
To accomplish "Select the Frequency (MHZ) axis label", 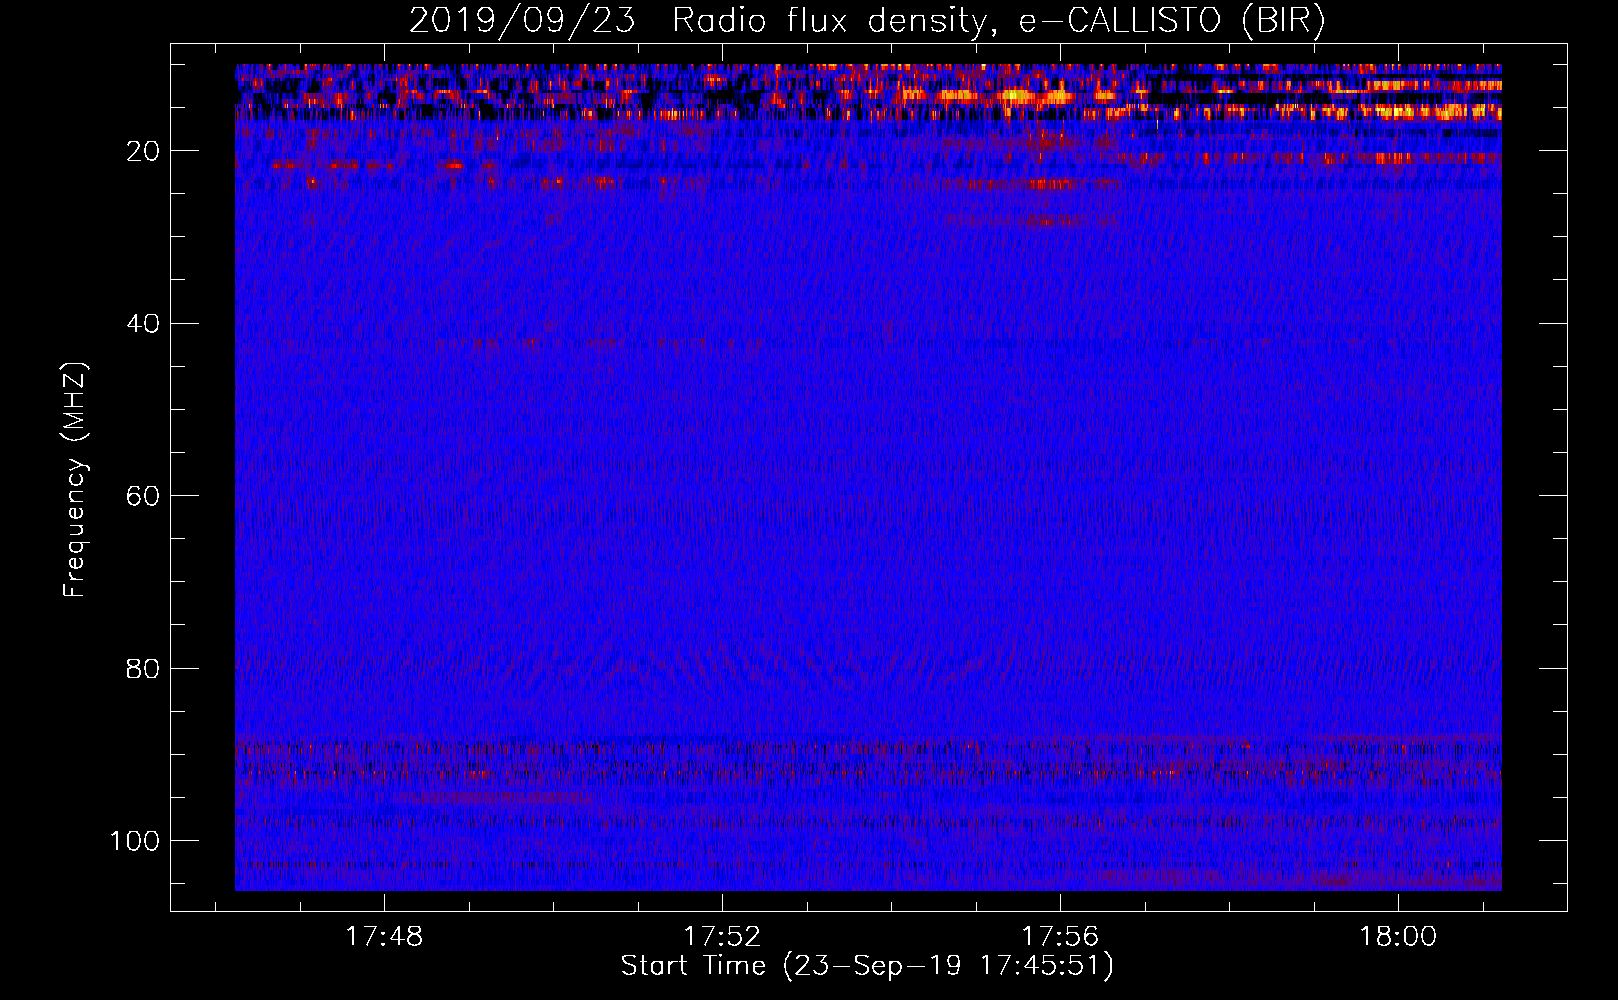I will 75,479.
